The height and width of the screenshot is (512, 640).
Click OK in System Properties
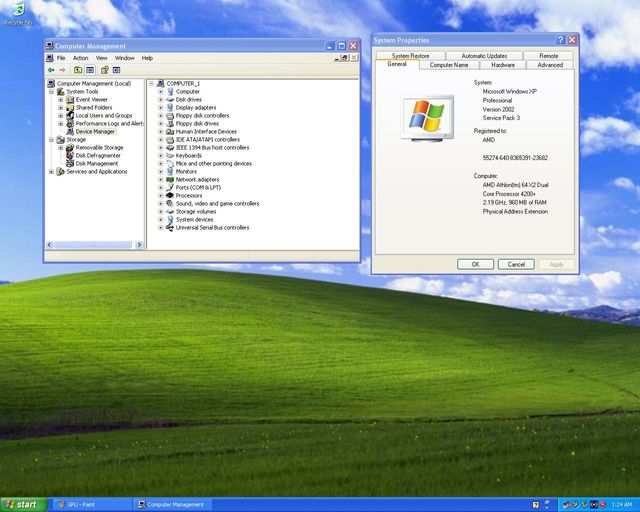(x=476, y=264)
